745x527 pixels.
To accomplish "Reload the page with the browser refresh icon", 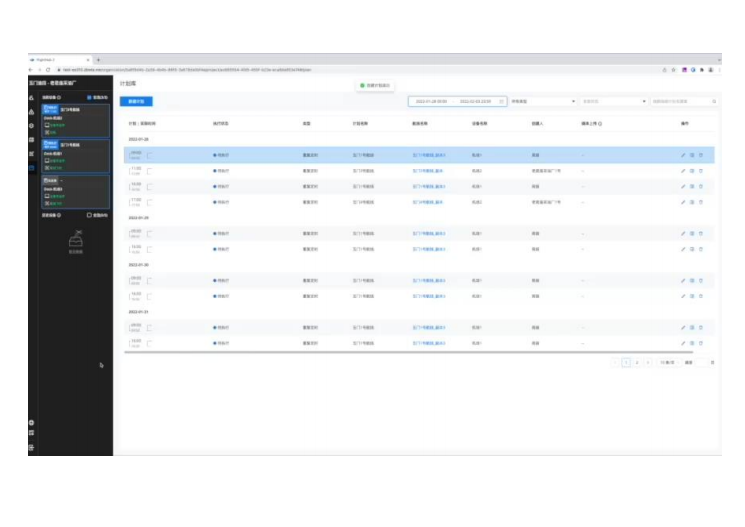I will (49, 70).
